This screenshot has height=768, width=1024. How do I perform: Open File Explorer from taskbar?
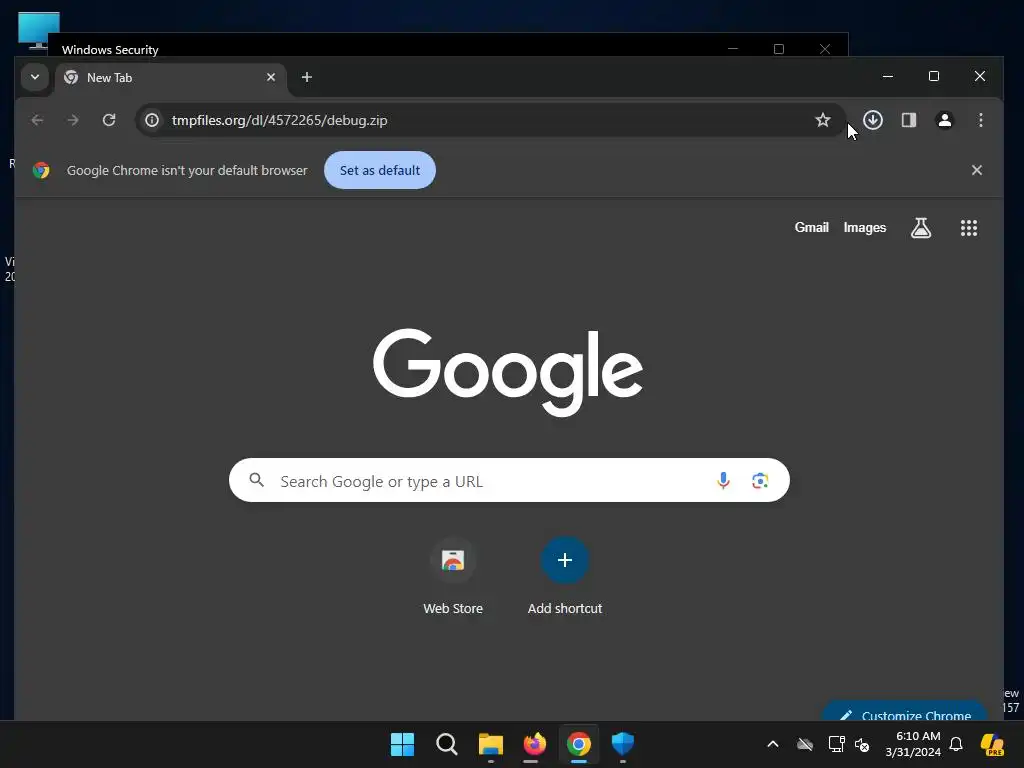pyautogui.click(x=490, y=744)
